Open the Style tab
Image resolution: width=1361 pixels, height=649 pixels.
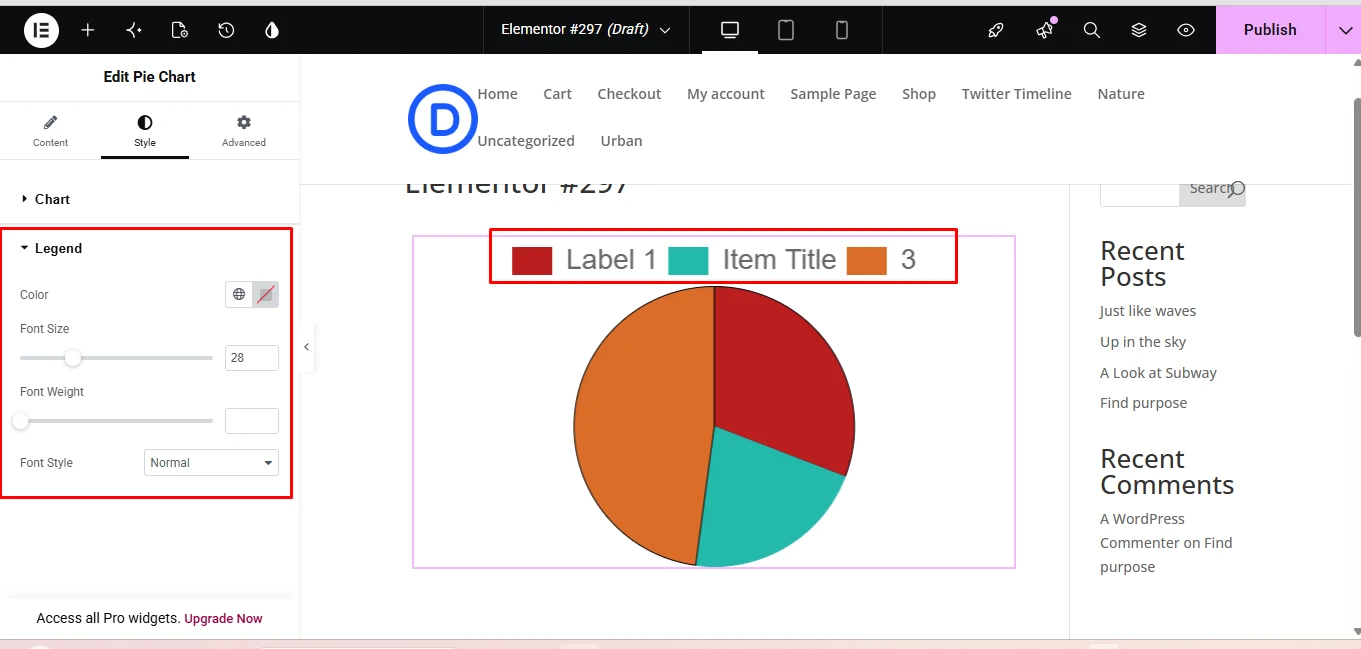145,130
